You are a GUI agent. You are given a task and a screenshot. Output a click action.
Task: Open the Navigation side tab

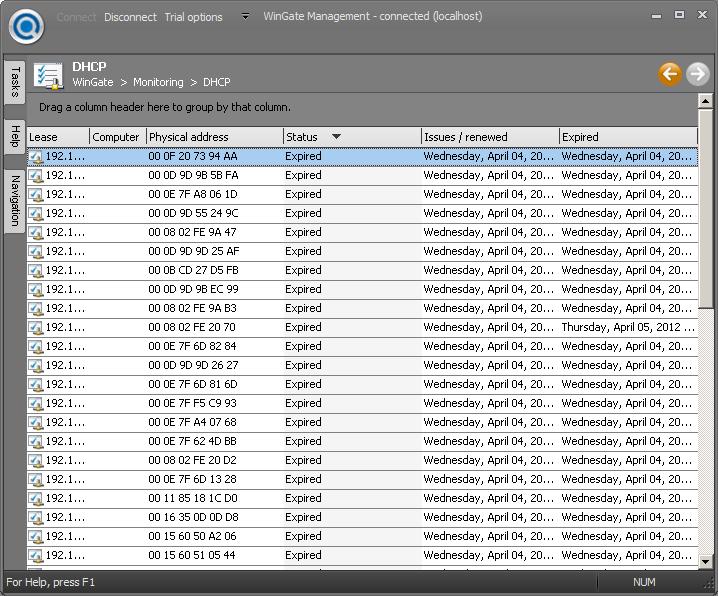tap(15, 201)
